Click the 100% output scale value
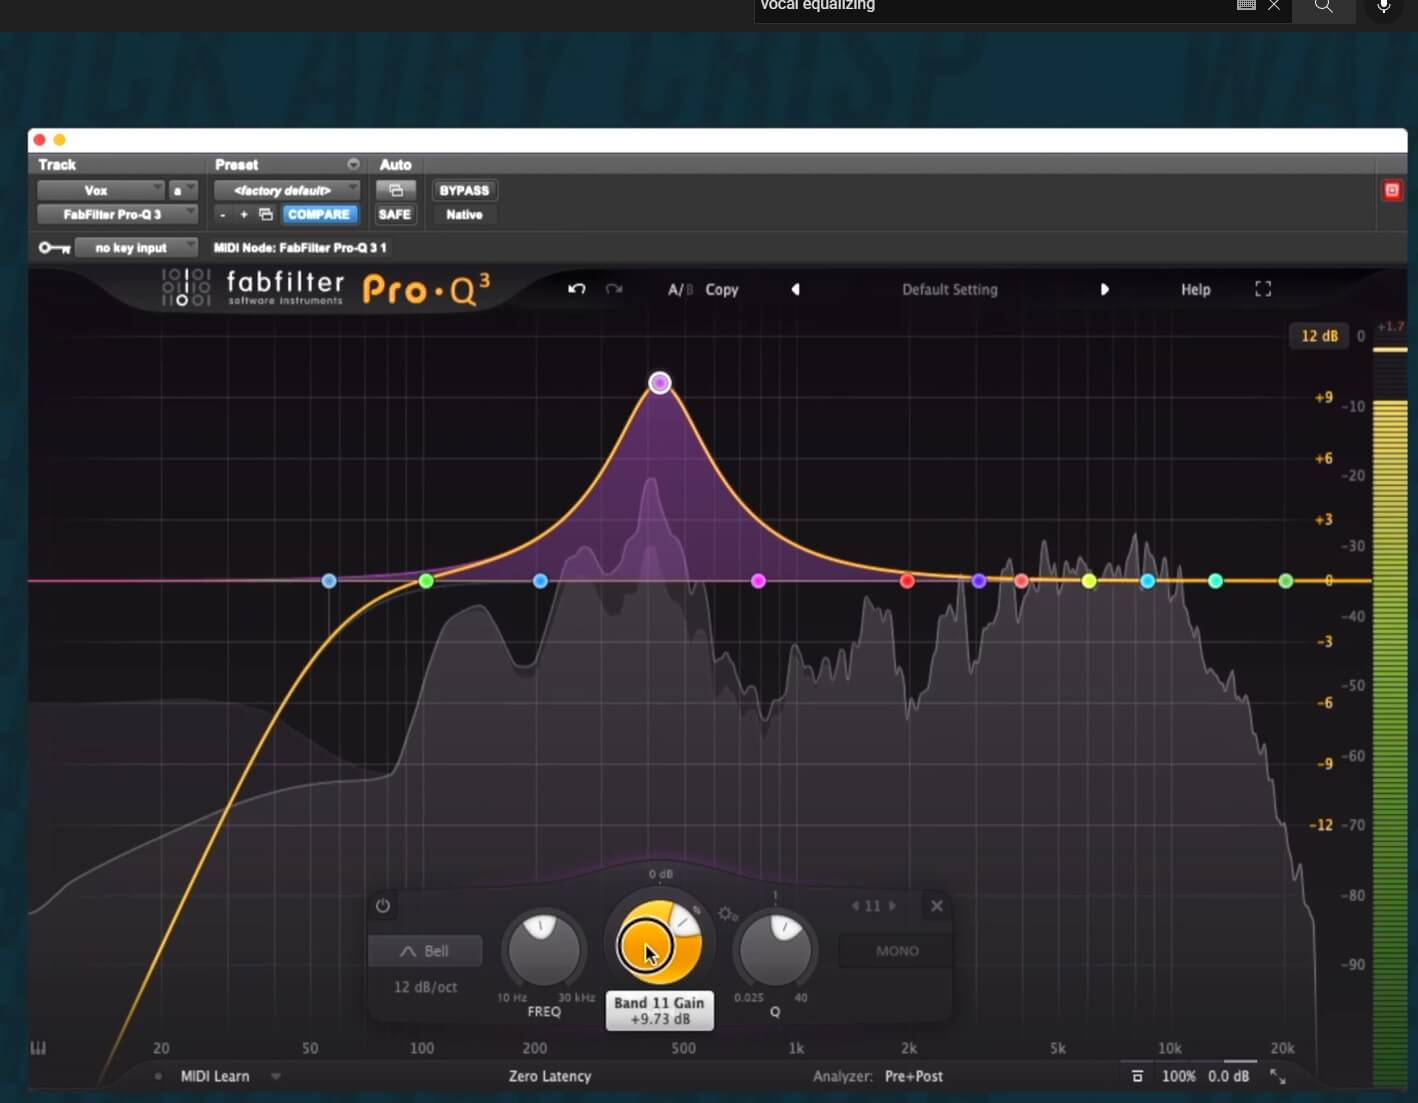 [1178, 1076]
